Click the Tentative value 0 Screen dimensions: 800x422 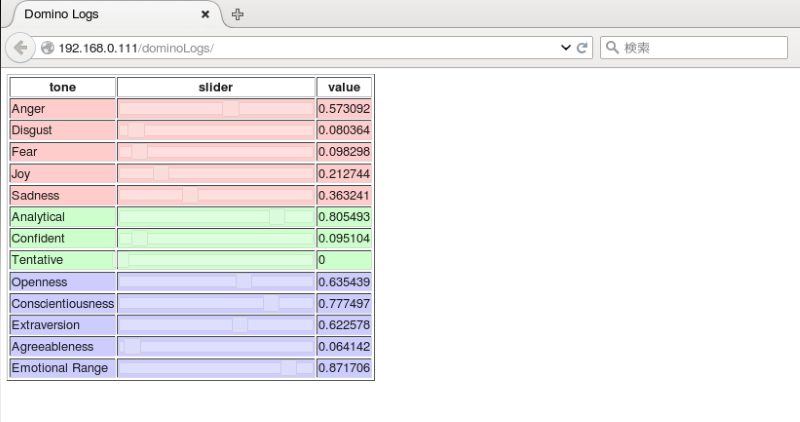tap(321, 260)
